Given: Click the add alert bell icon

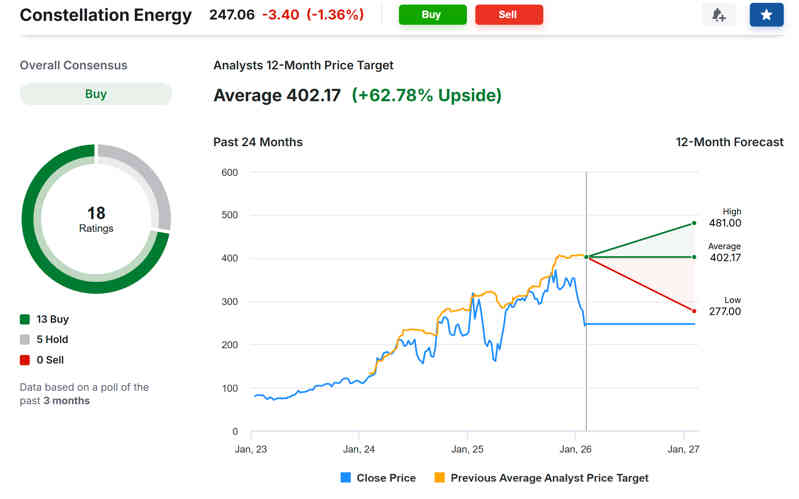Looking at the screenshot, I should click(719, 15).
